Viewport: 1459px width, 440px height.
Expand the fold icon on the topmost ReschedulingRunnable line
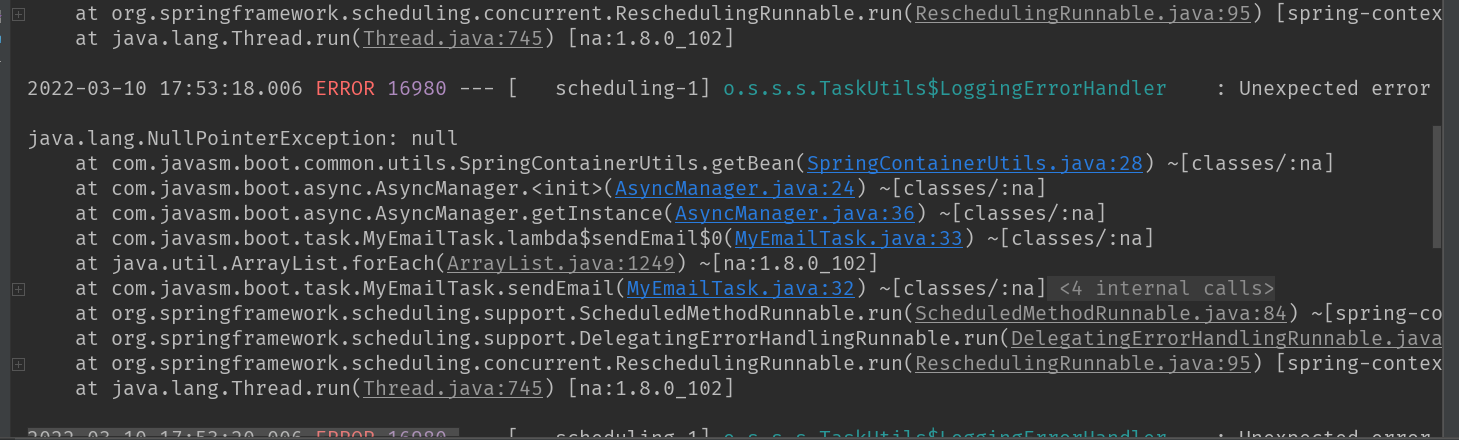(x=18, y=14)
